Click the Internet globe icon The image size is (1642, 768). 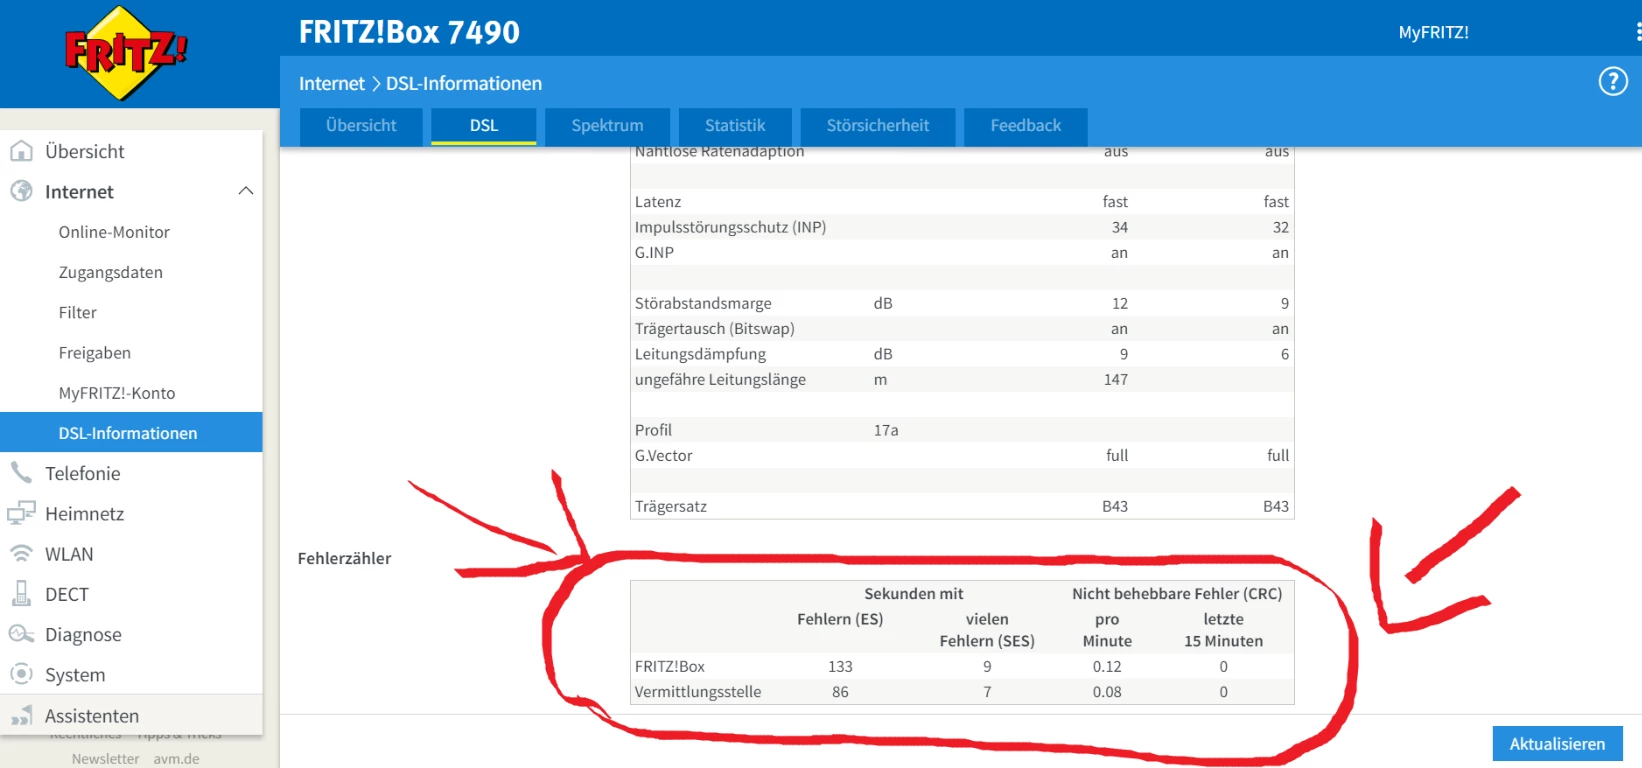point(21,191)
